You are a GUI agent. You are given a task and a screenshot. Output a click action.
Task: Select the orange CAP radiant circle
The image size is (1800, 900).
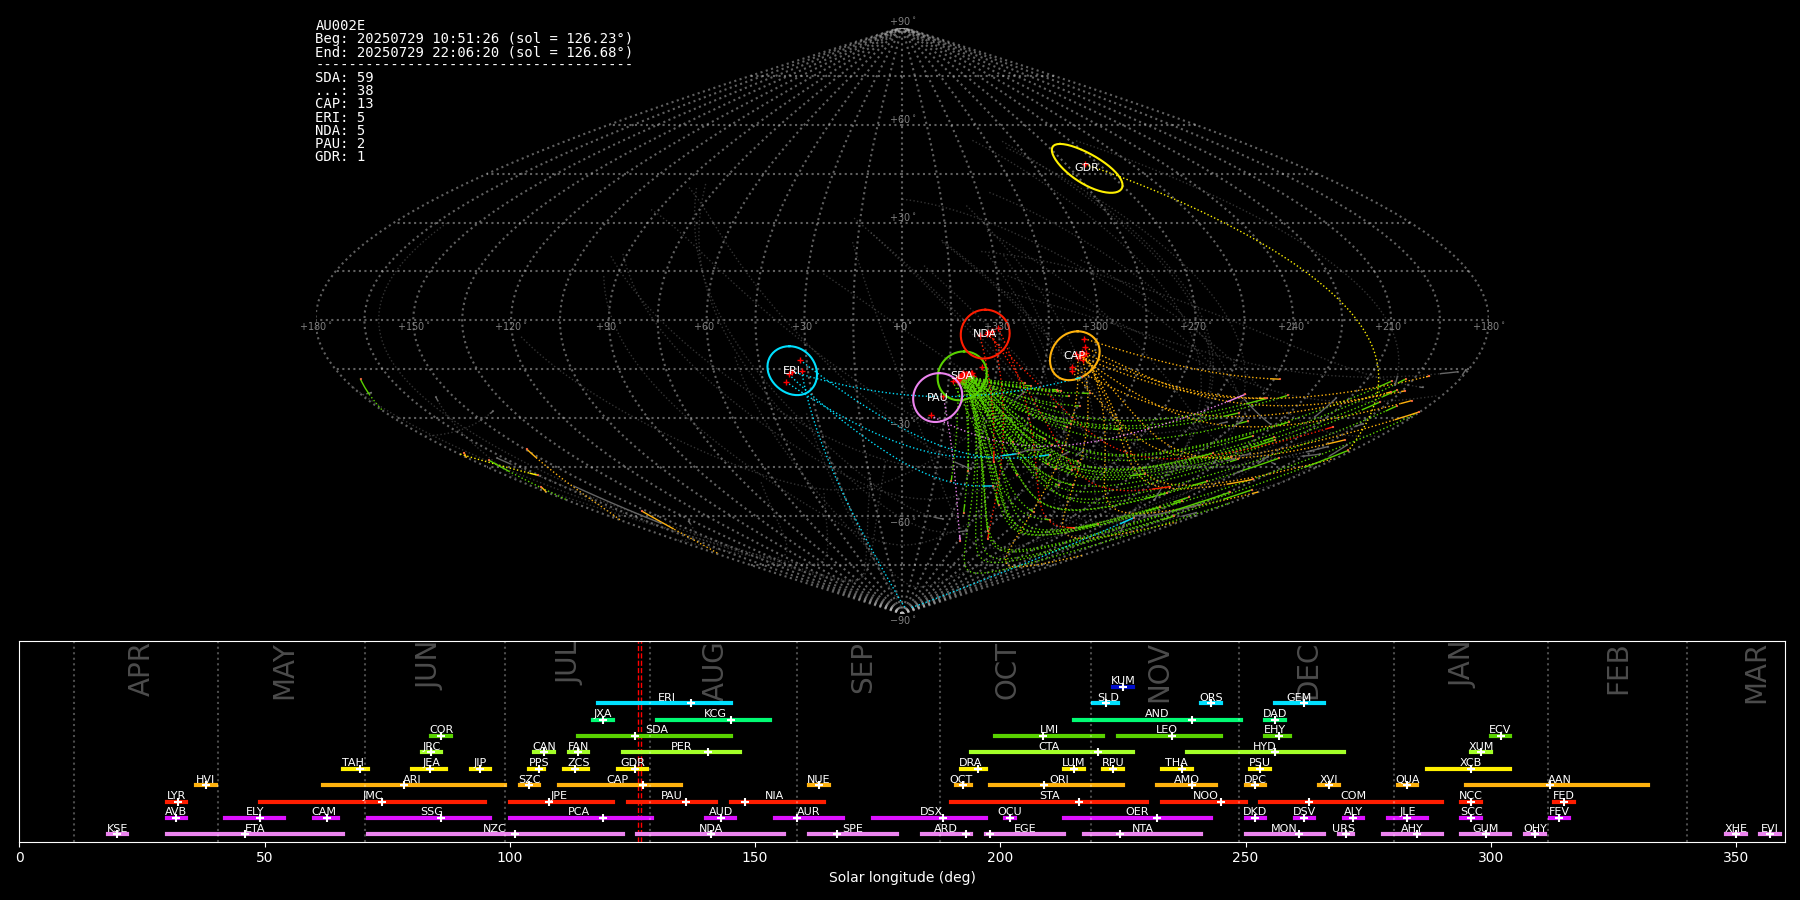pyautogui.click(x=1075, y=356)
